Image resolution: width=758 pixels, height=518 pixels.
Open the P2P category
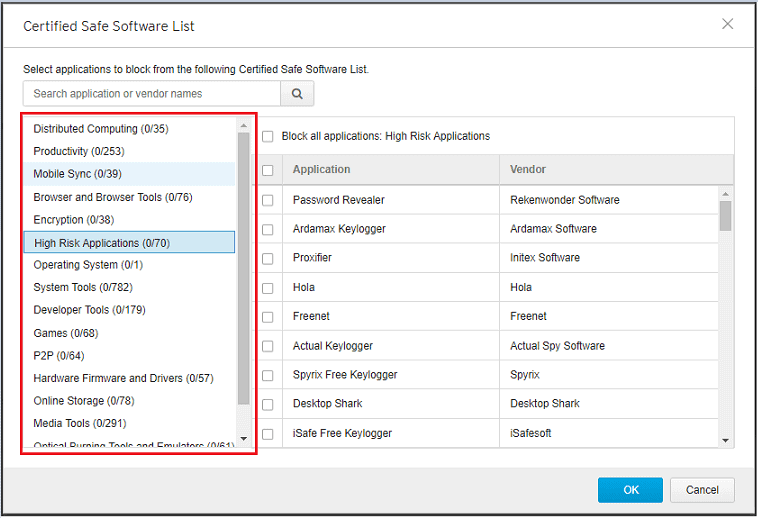click(x=59, y=356)
